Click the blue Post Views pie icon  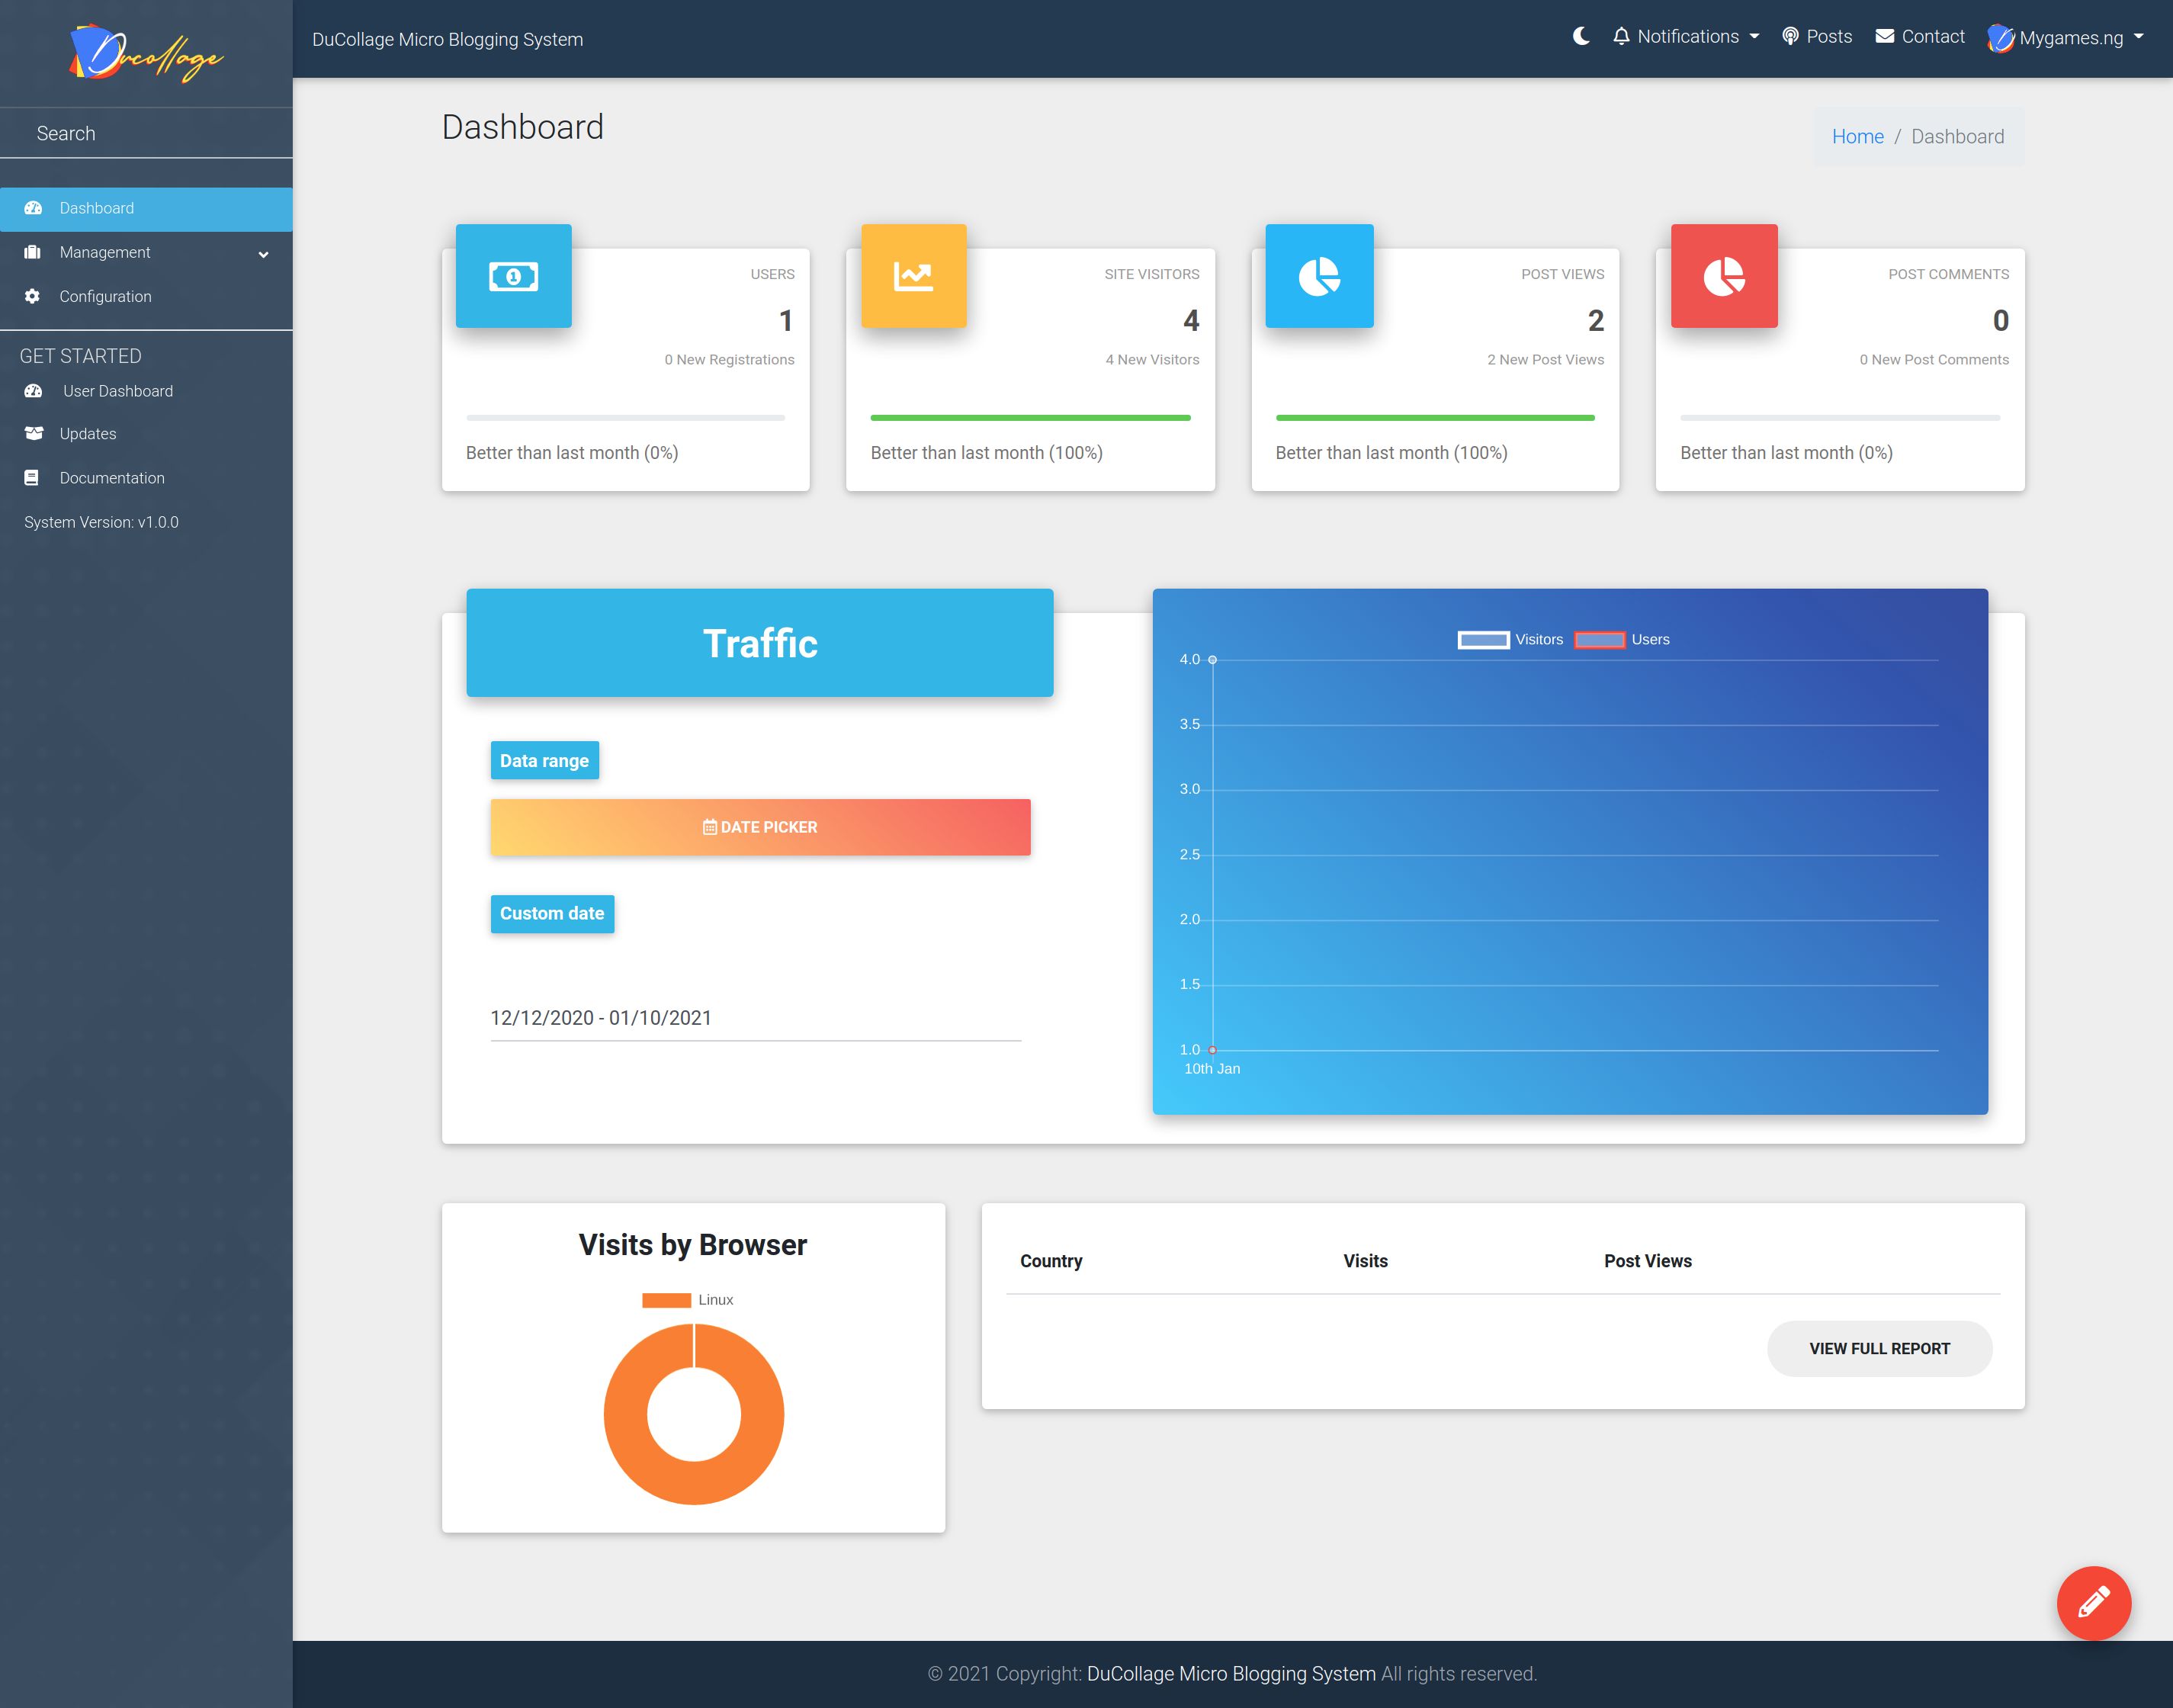(1319, 276)
